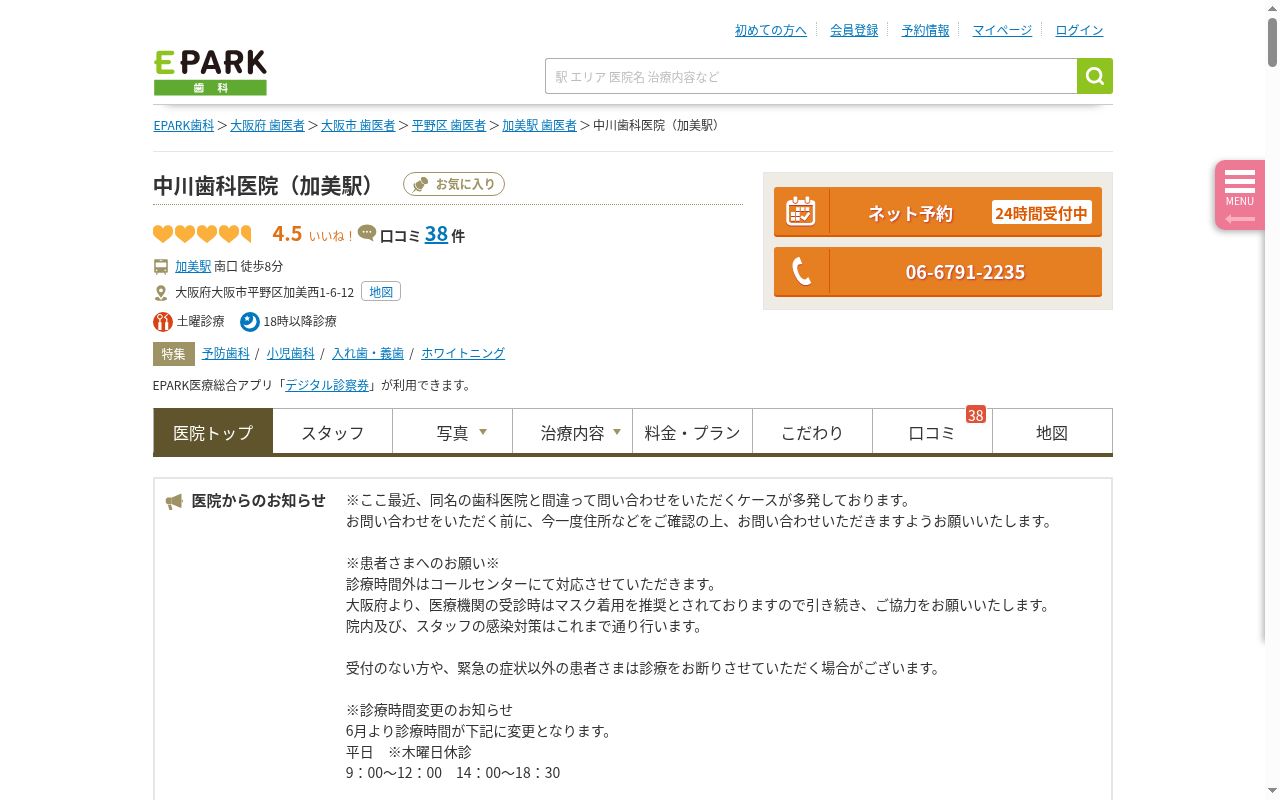Viewport: 1280px width, 800px height.
Task: Click the 38 badge on 口コミ tab
Action: tap(976, 414)
